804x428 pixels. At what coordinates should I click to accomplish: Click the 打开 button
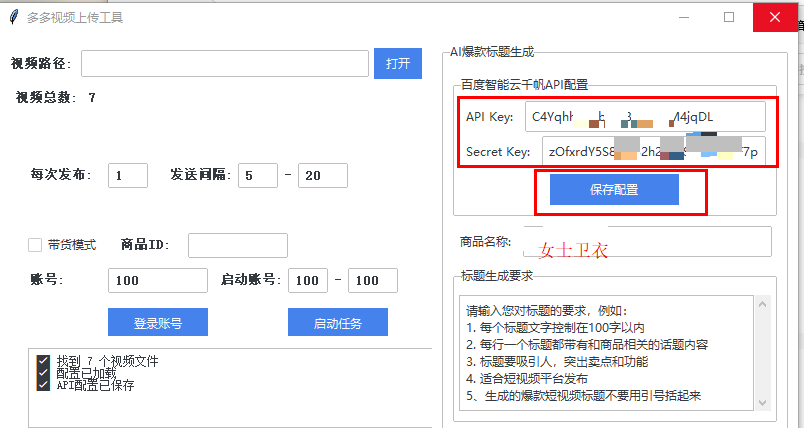point(398,64)
